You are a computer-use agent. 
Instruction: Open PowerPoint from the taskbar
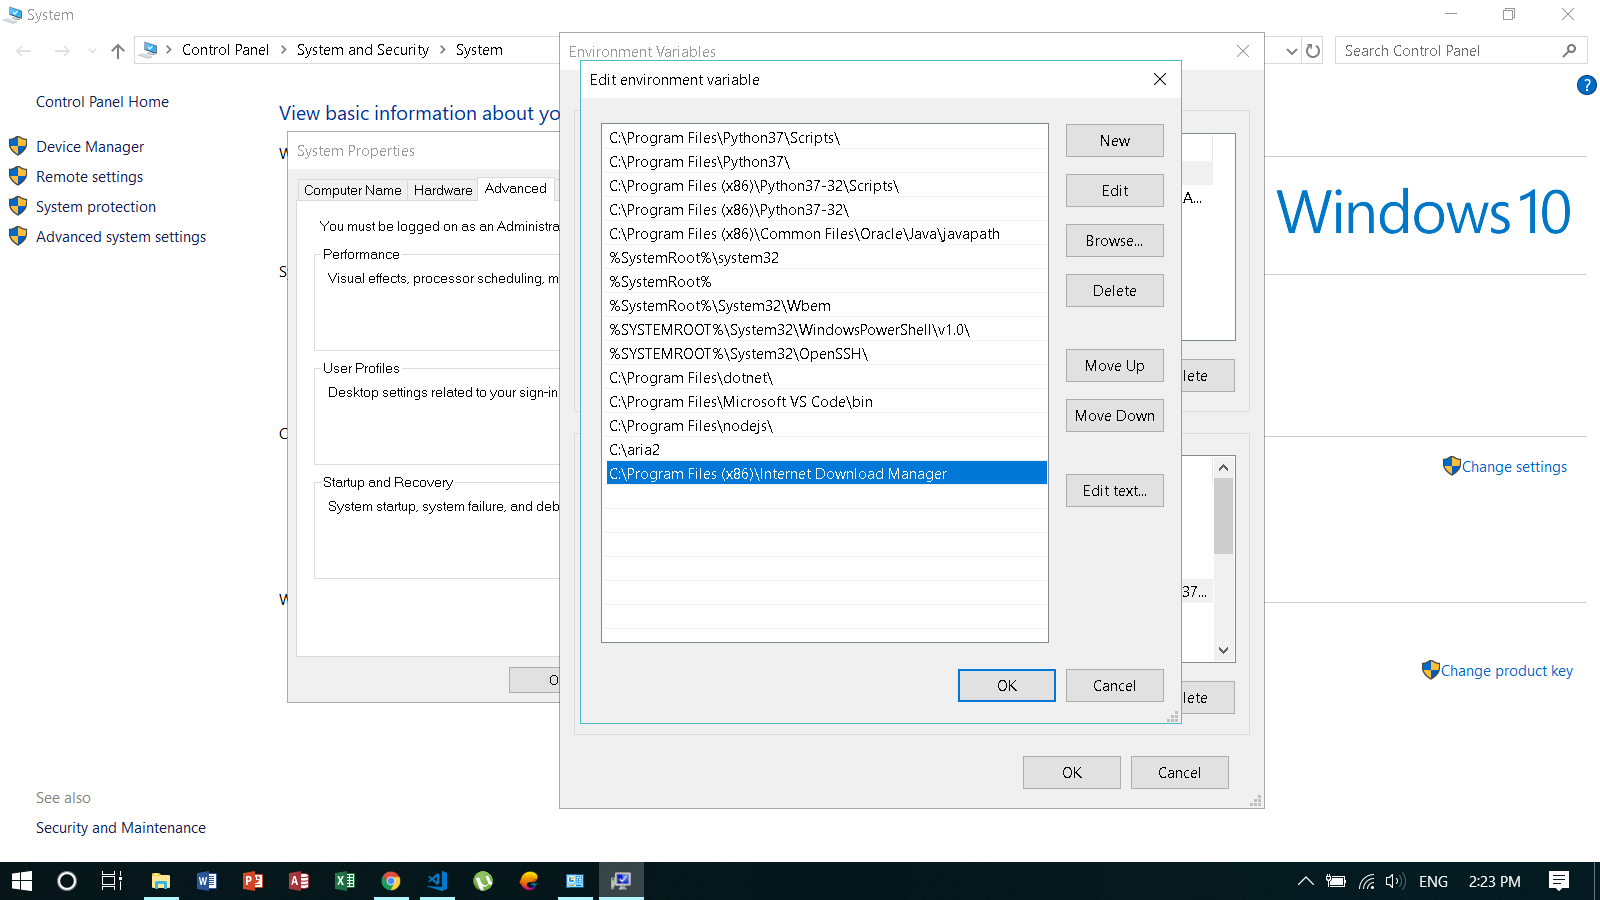(x=253, y=881)
